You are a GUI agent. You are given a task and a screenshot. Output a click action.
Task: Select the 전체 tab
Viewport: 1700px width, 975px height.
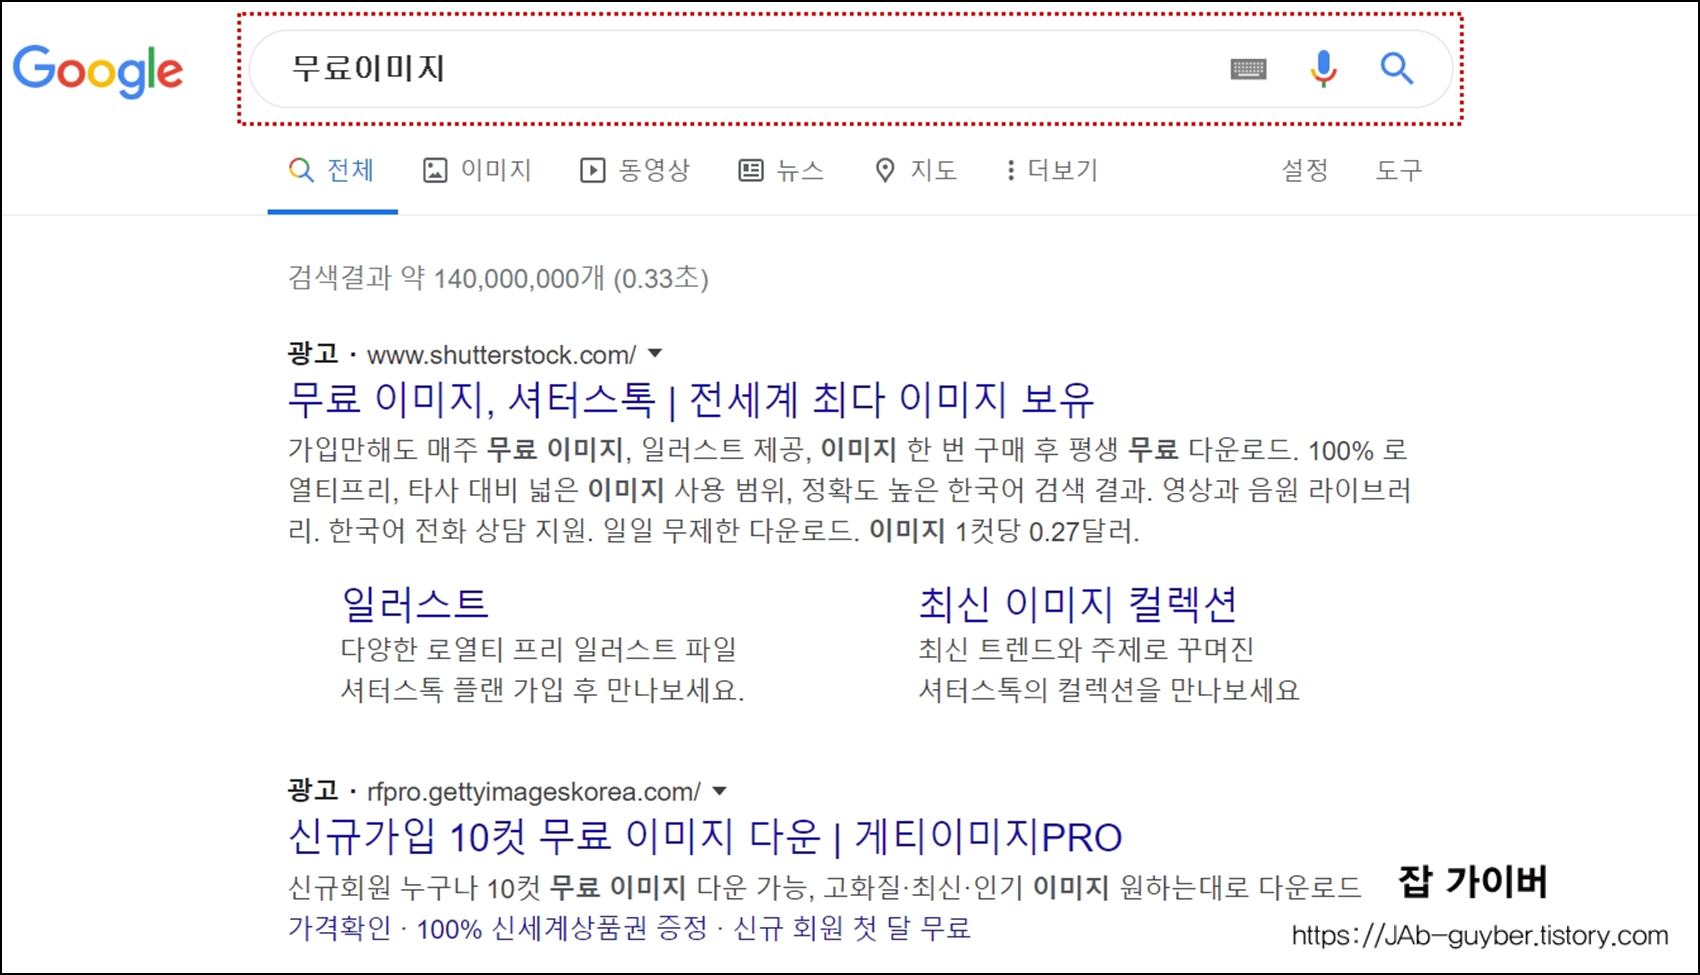[332, 170]
